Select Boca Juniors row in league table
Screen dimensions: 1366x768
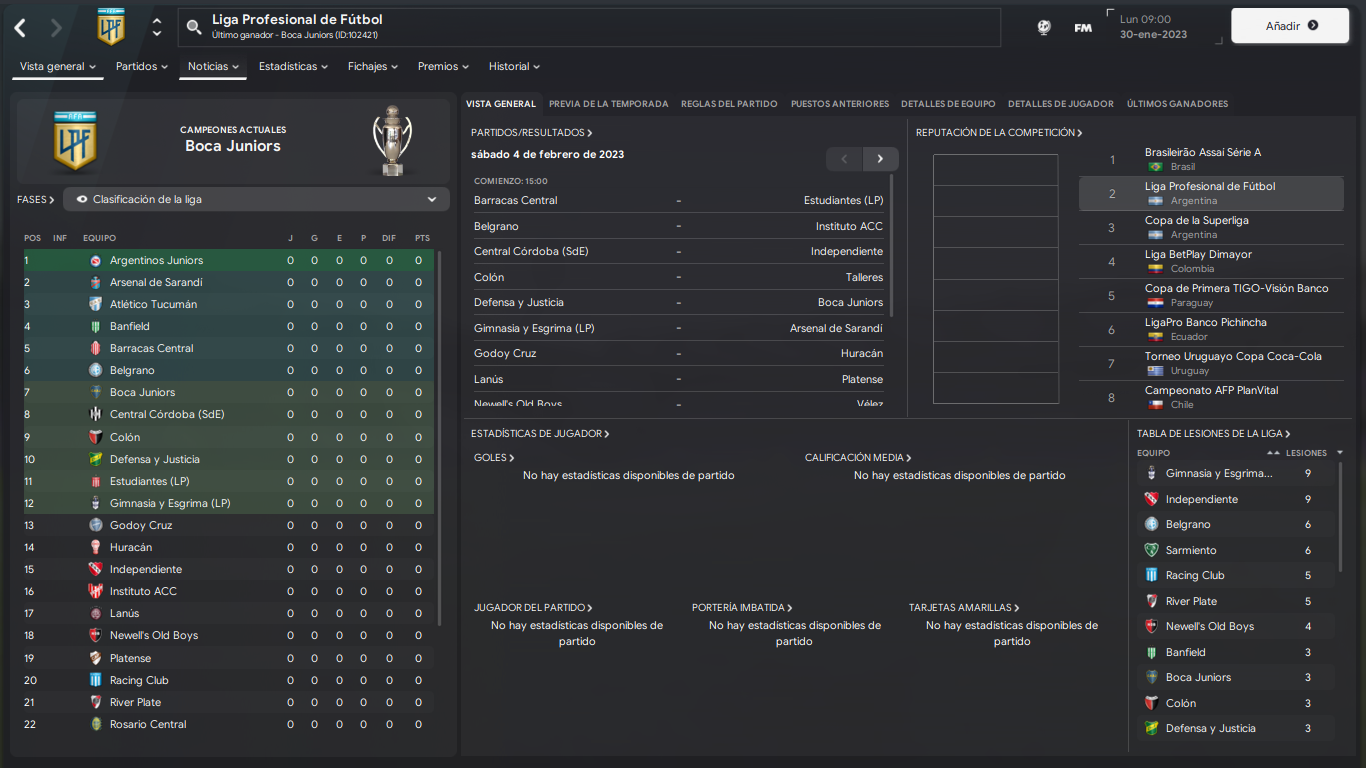click(x=228, y=392)
